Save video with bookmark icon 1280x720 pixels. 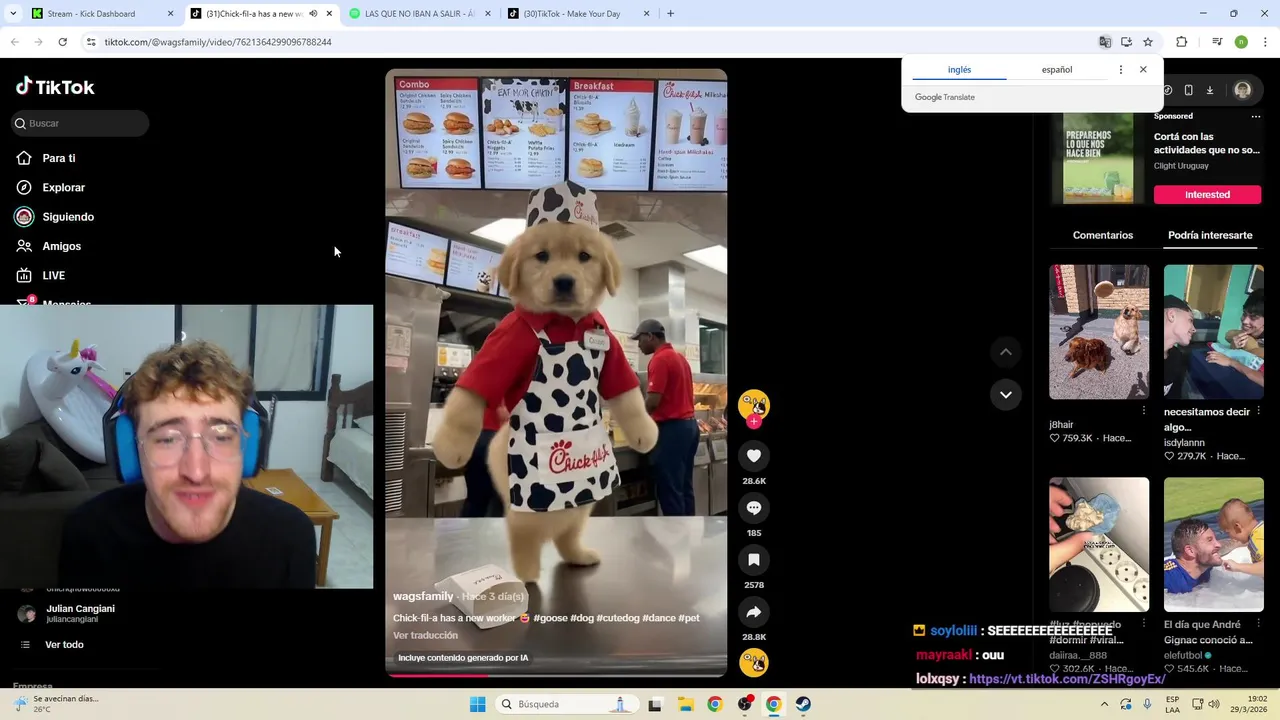tap(754, 560)
